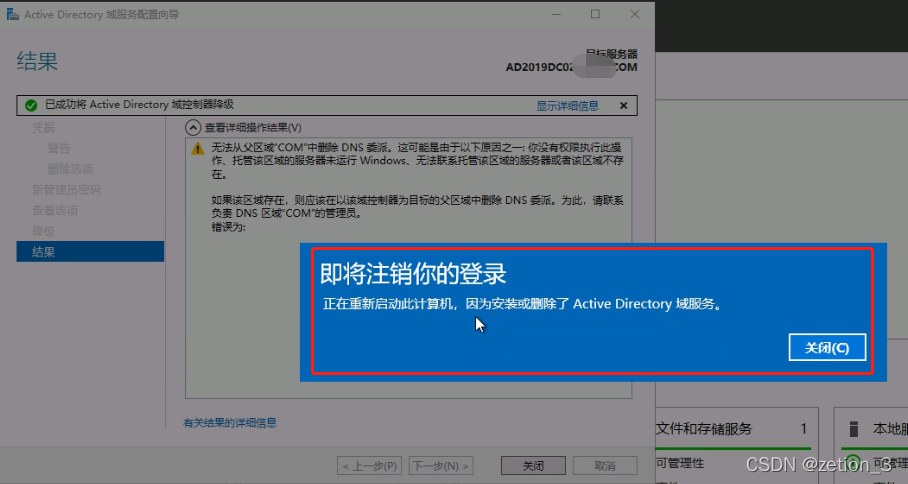Screen dimensions: 908x484
Task: Click the green success checkmark icon
Action: point(31,105)
